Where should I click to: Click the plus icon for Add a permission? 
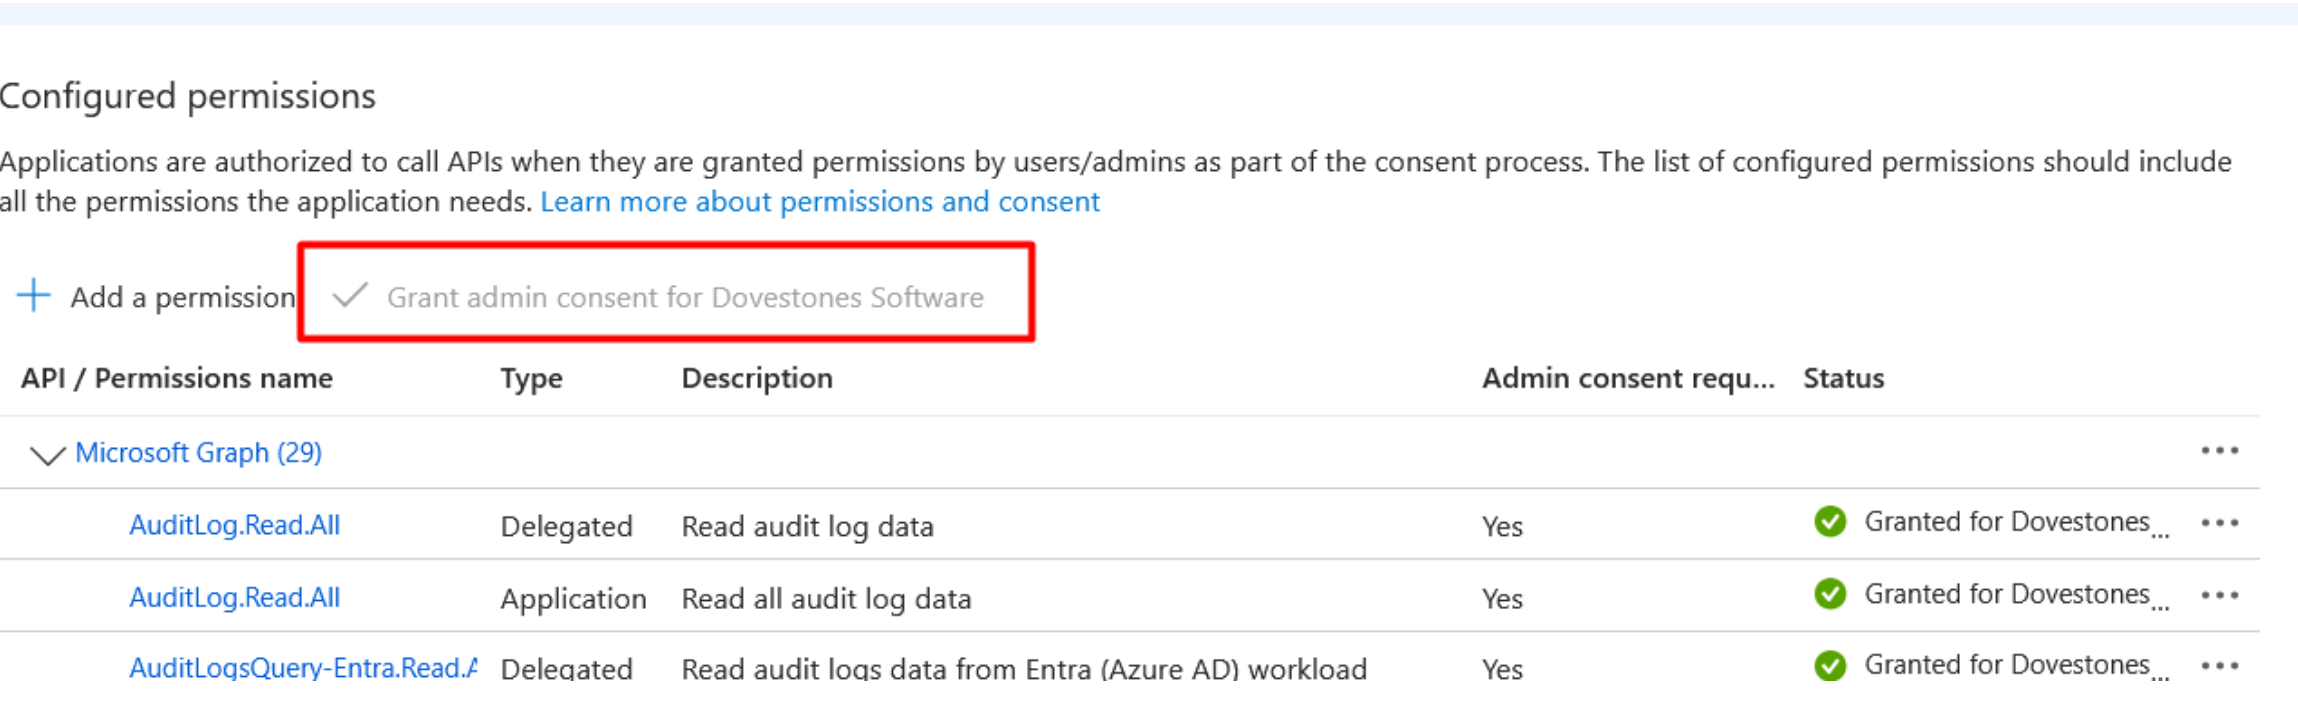tap(34, 296)
